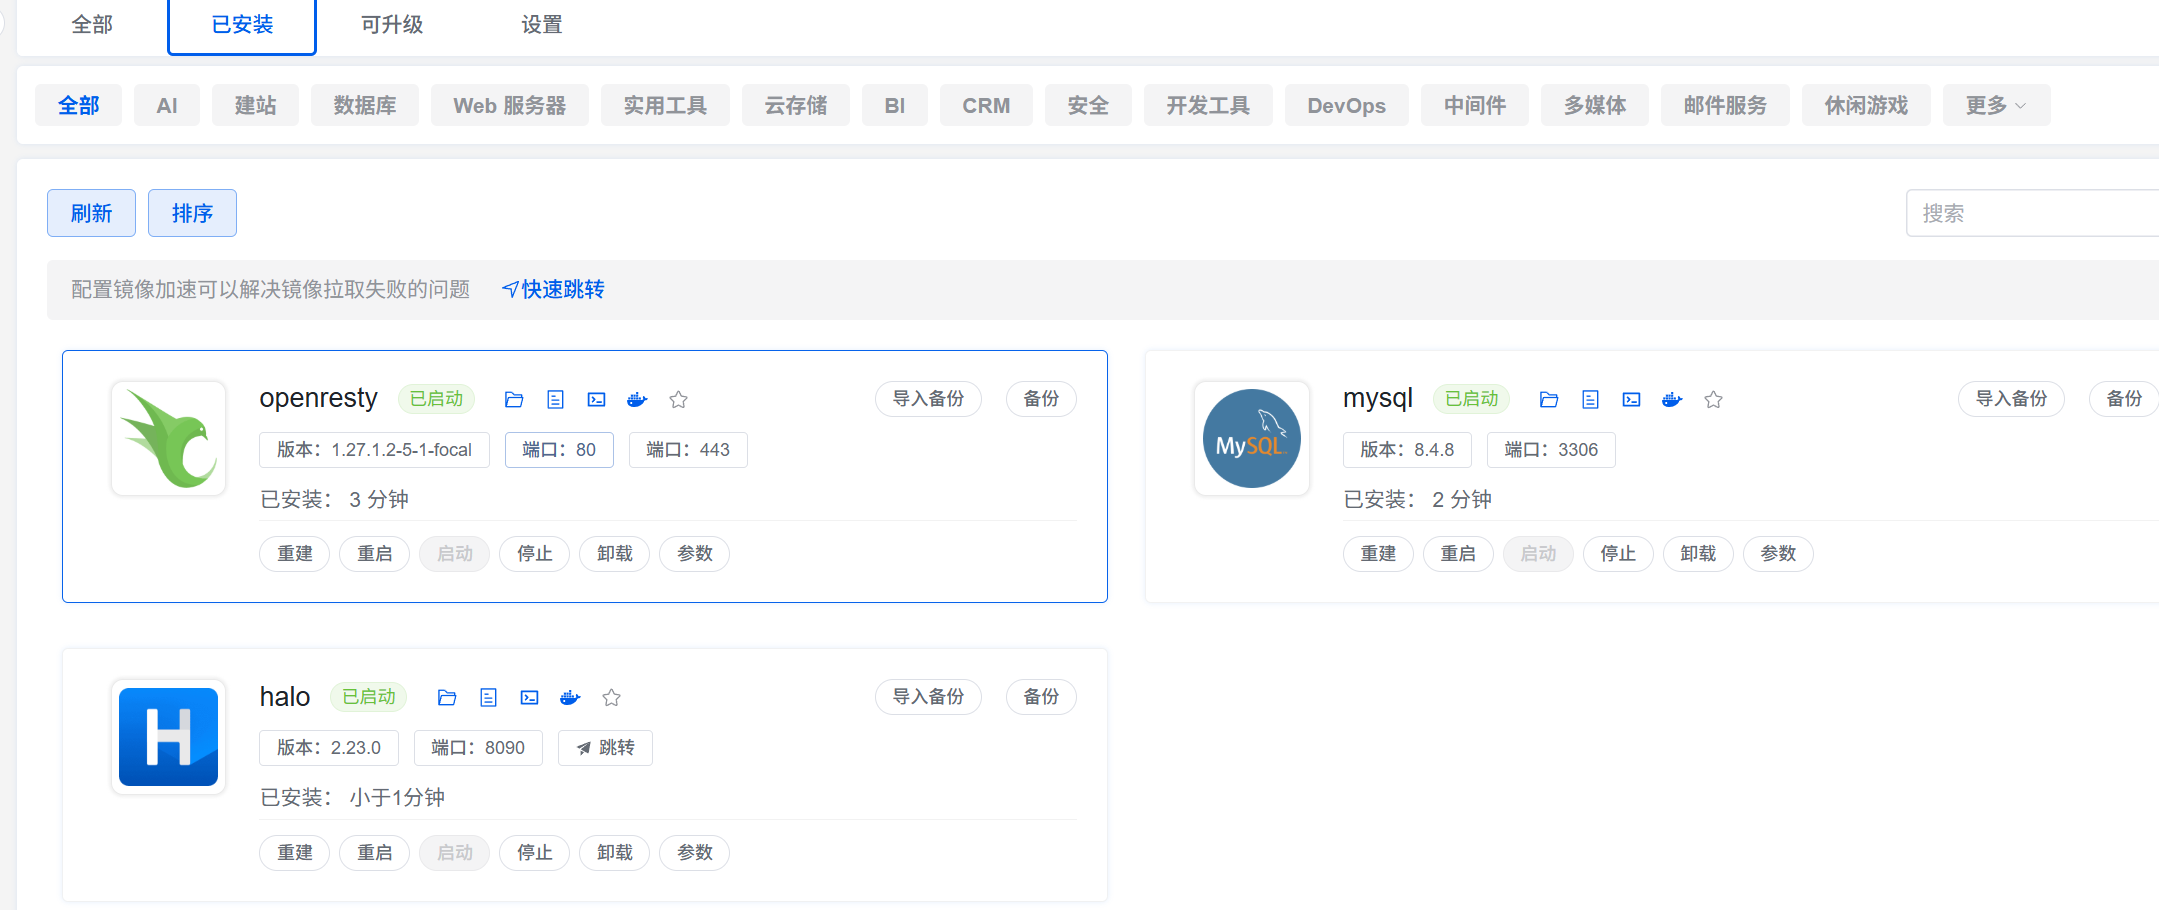
Task: View the halo log document icon
Action: tap(488, 698)
